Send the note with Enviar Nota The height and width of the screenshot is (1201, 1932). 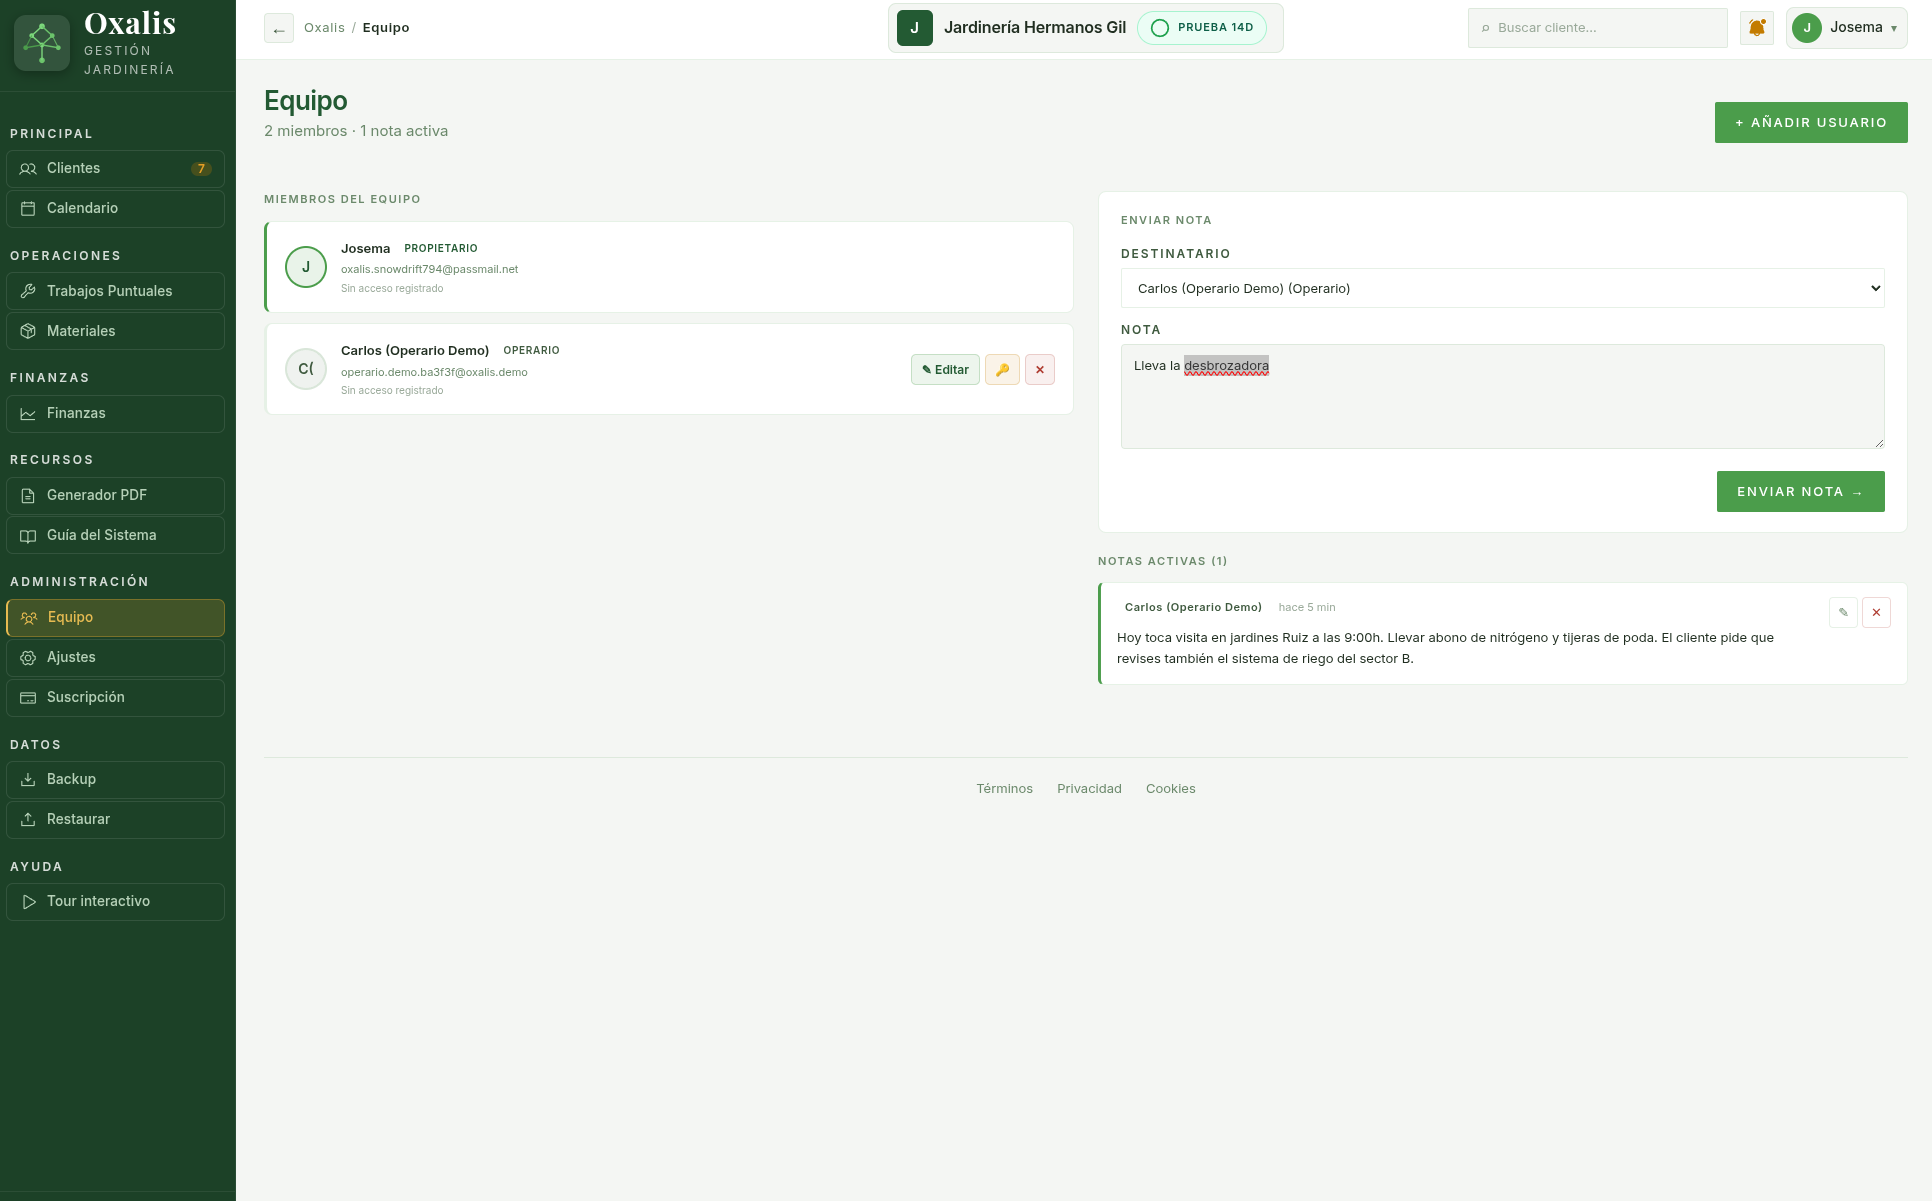coord(1800,491)
